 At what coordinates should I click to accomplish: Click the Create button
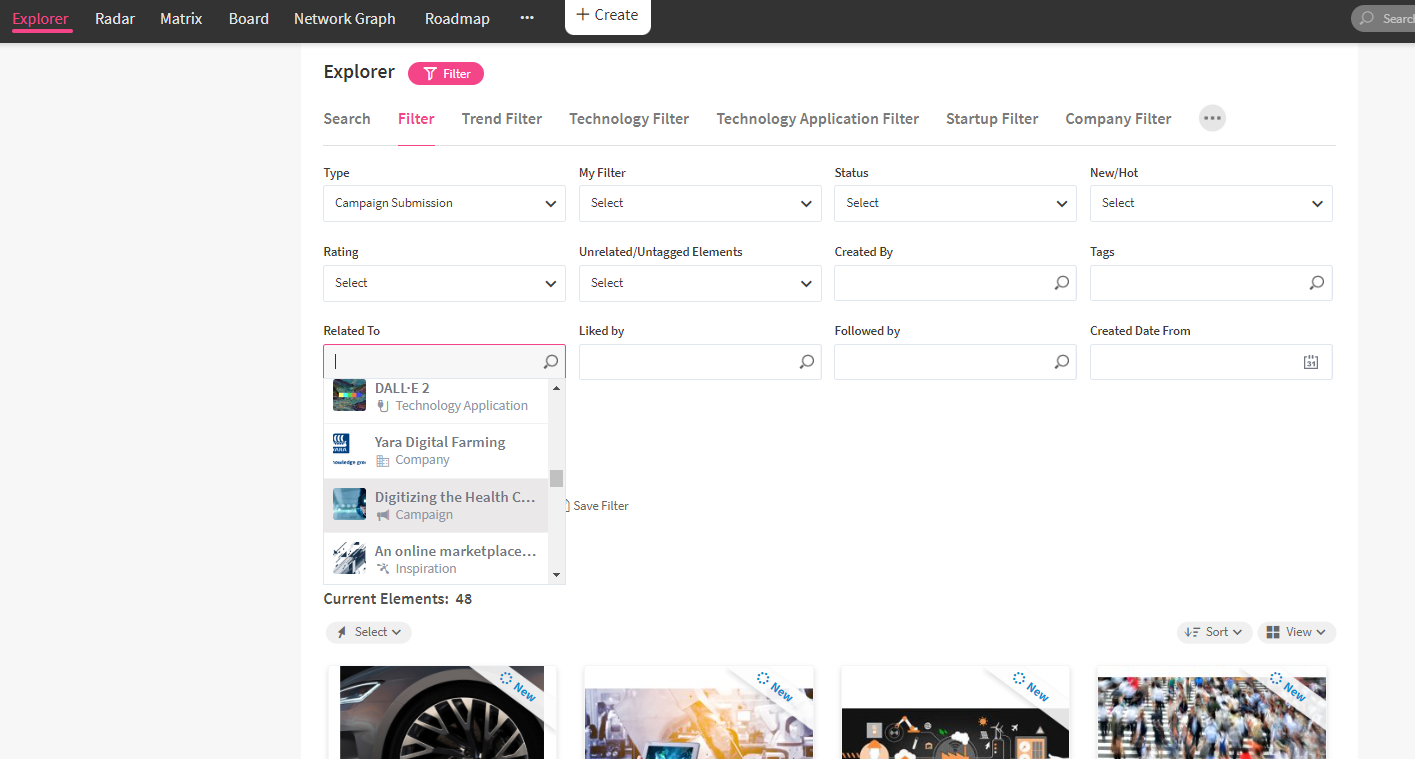tap(607, 15)
